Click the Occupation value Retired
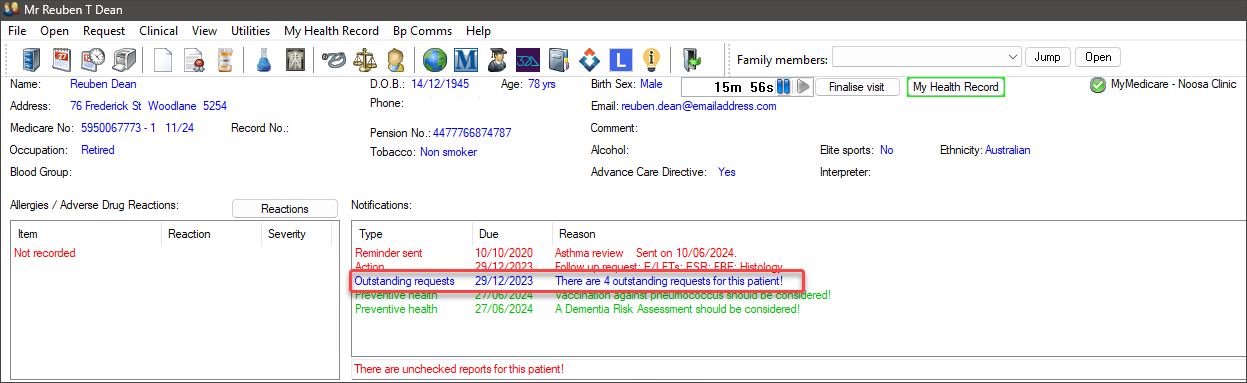This screenshot has height=383, width=1247. 98,150
